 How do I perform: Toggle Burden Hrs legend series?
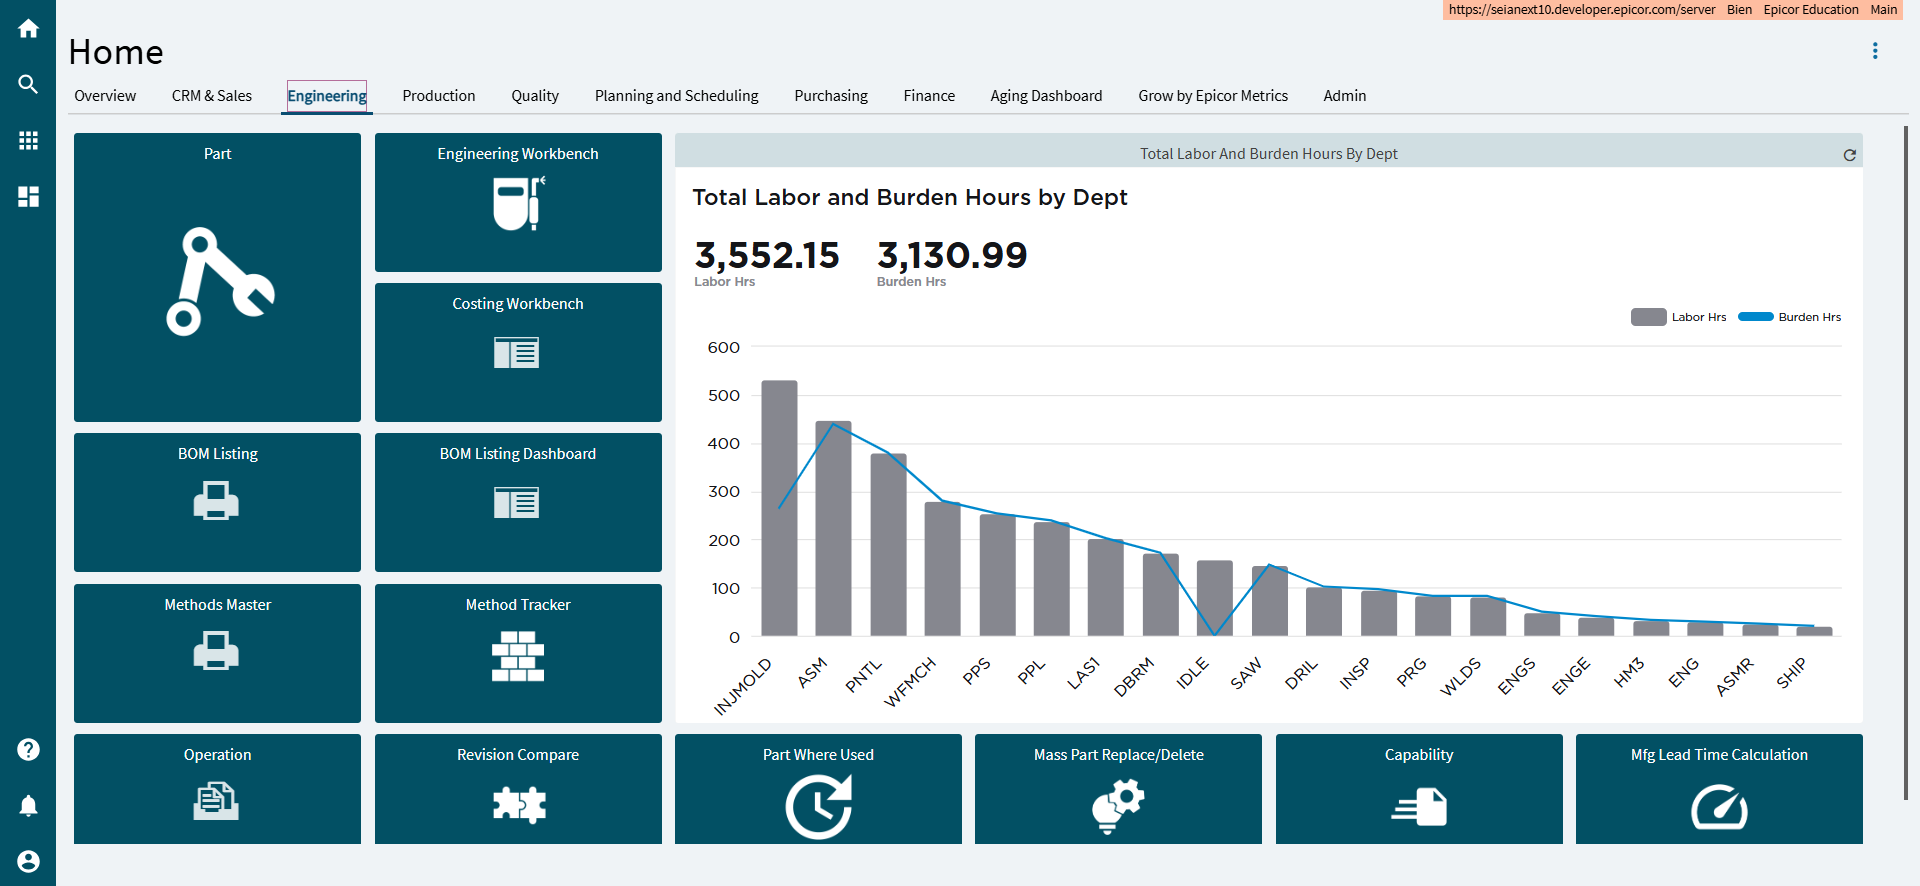tap(1789, 317)
